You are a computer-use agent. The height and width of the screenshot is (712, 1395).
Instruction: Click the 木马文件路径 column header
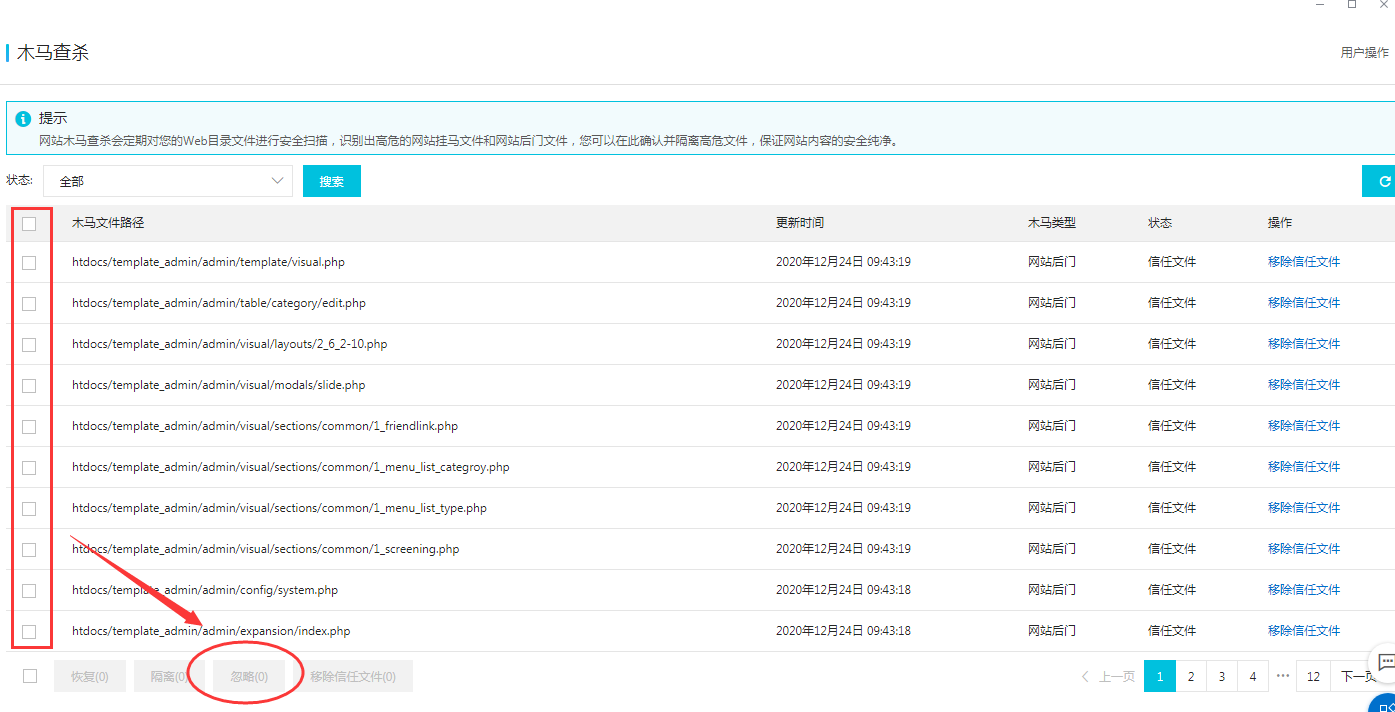point(108,223)
